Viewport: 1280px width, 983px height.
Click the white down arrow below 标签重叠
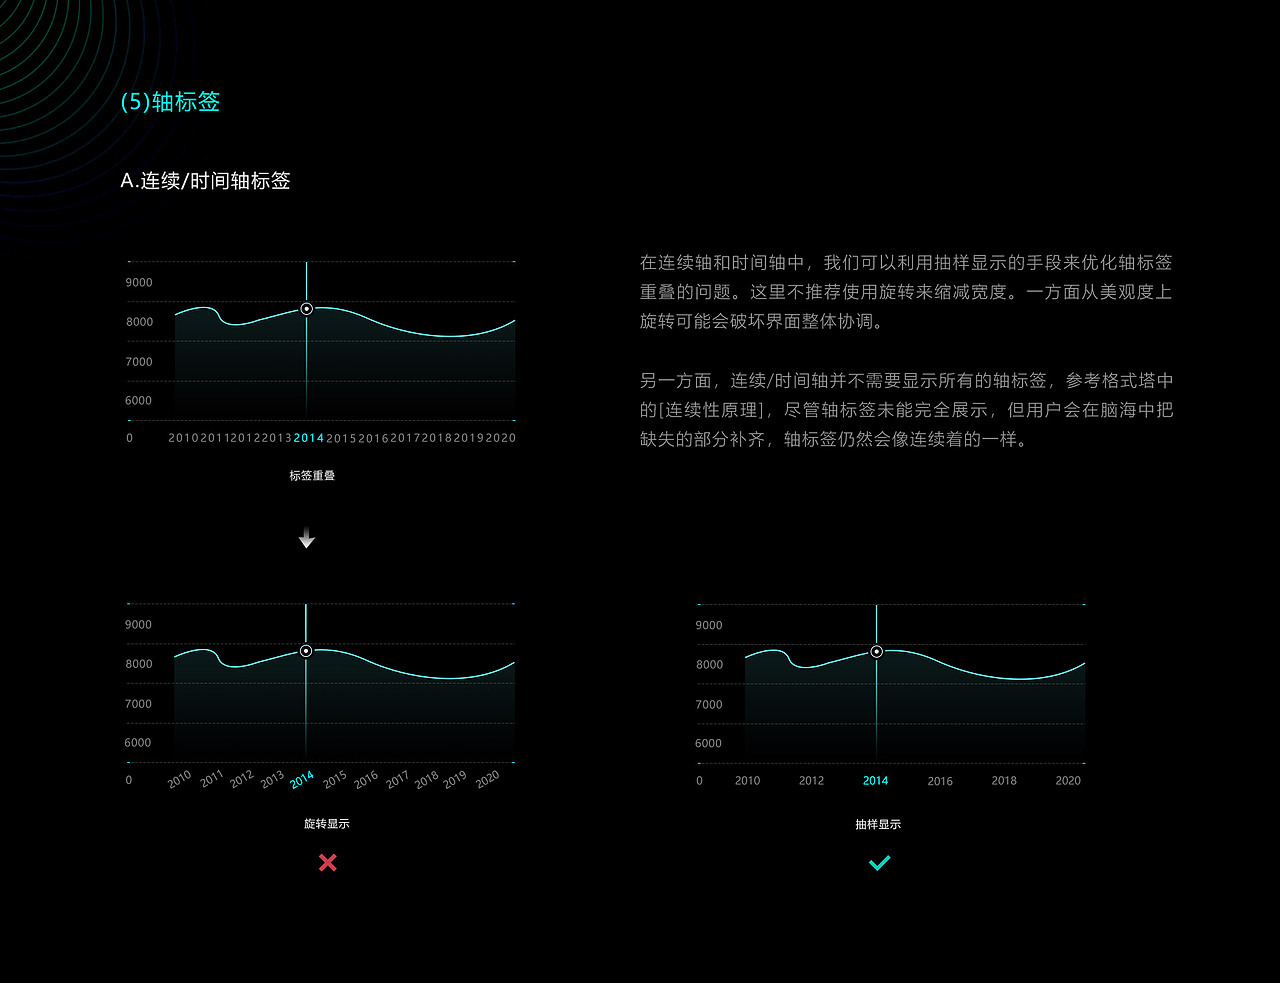coord(307,538)
